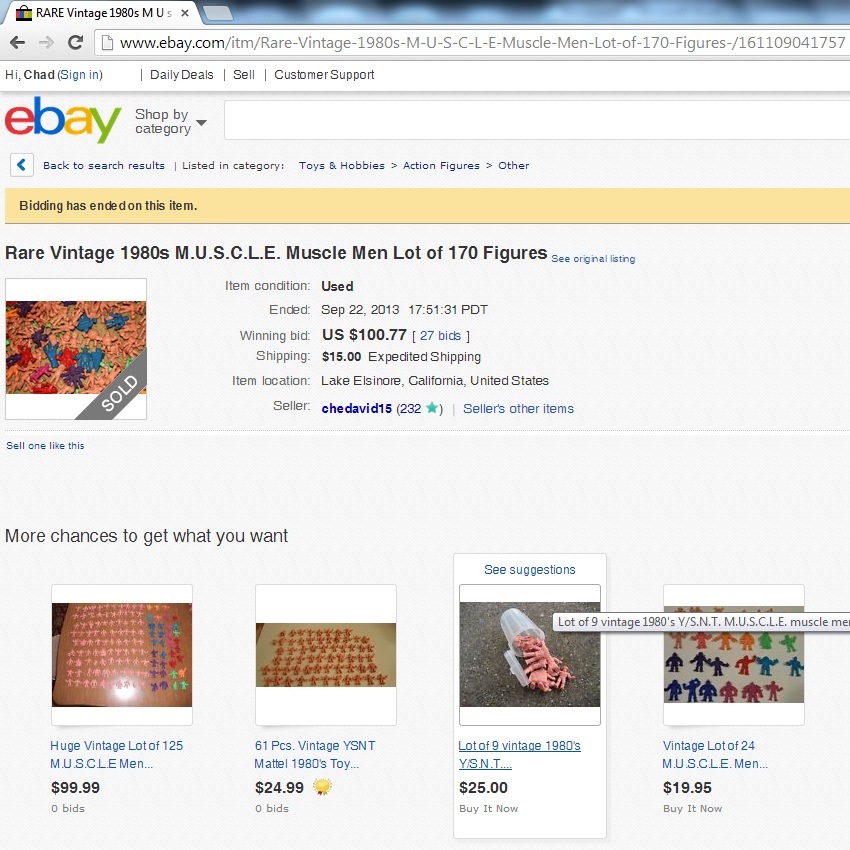Click the seller's teal feedback star icon

432,408
